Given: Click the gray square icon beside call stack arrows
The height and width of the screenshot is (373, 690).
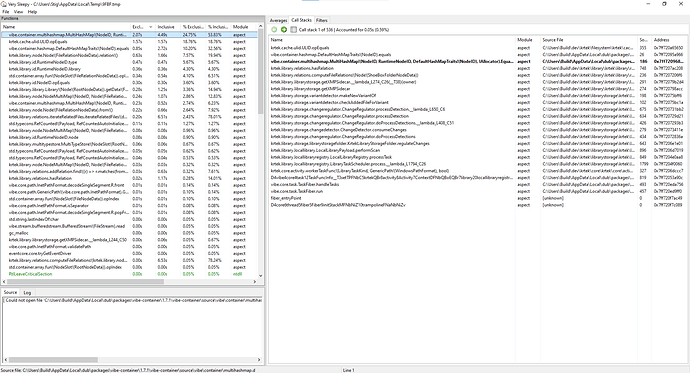Looking at the screenshot, I should (294, 29).
